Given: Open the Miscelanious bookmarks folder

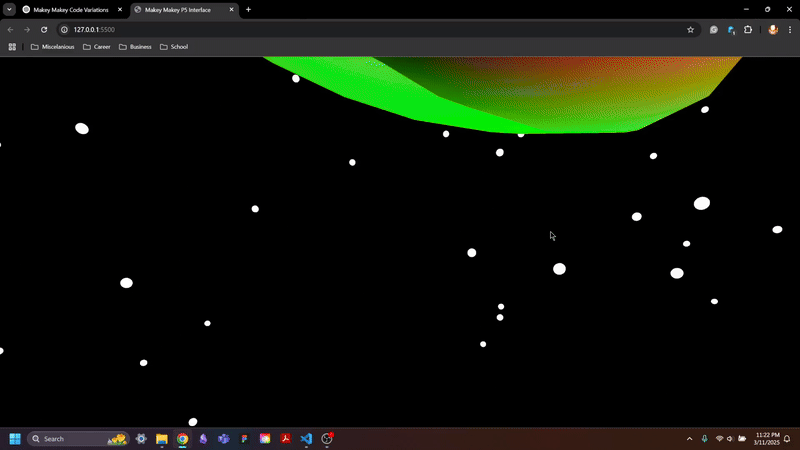Looking at the screenshot, I should click(x=53, y=47).
